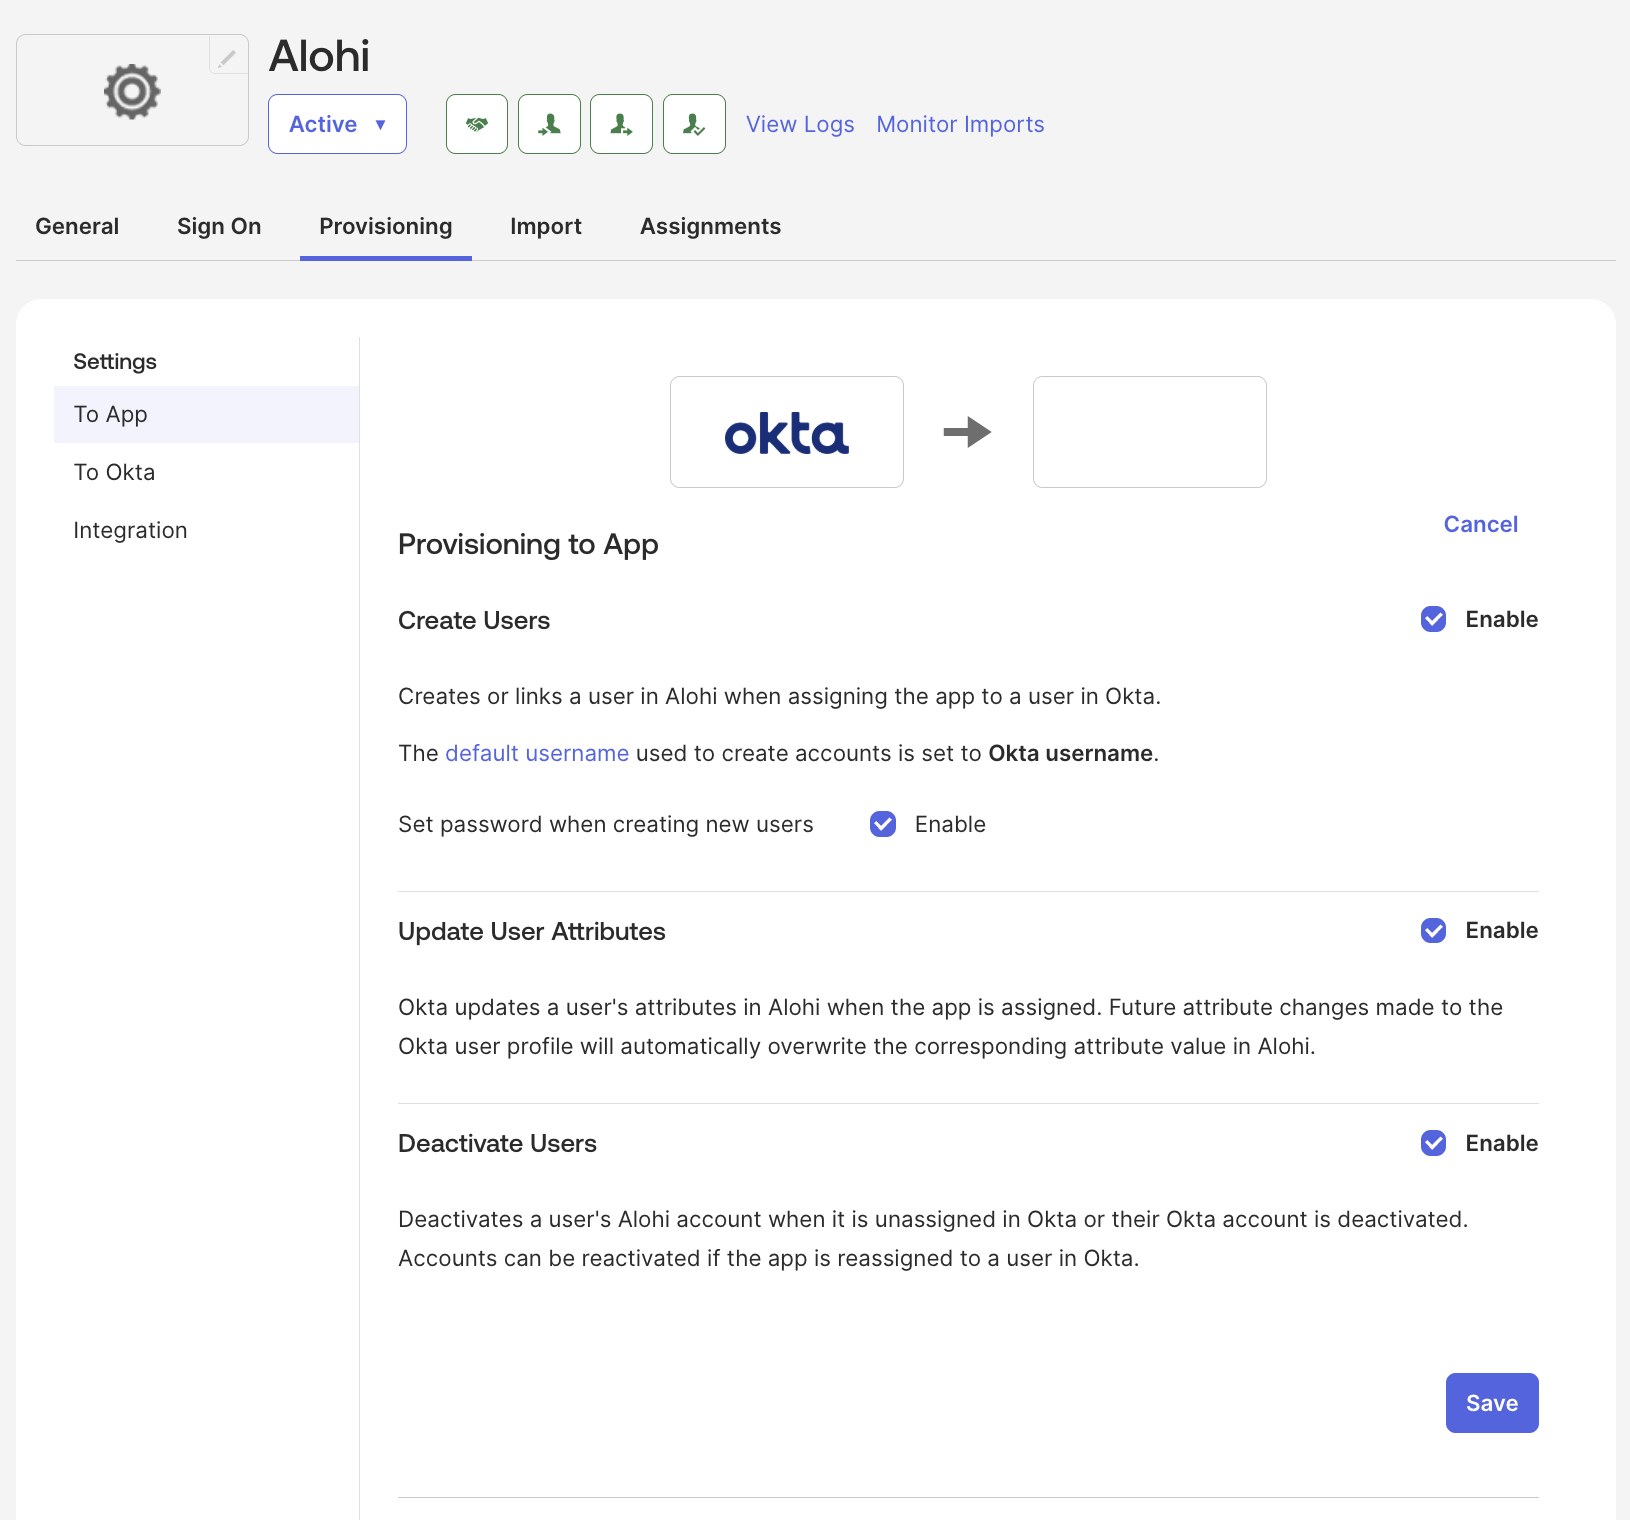
Task: Open the default username link
Action: click(537, 753)
